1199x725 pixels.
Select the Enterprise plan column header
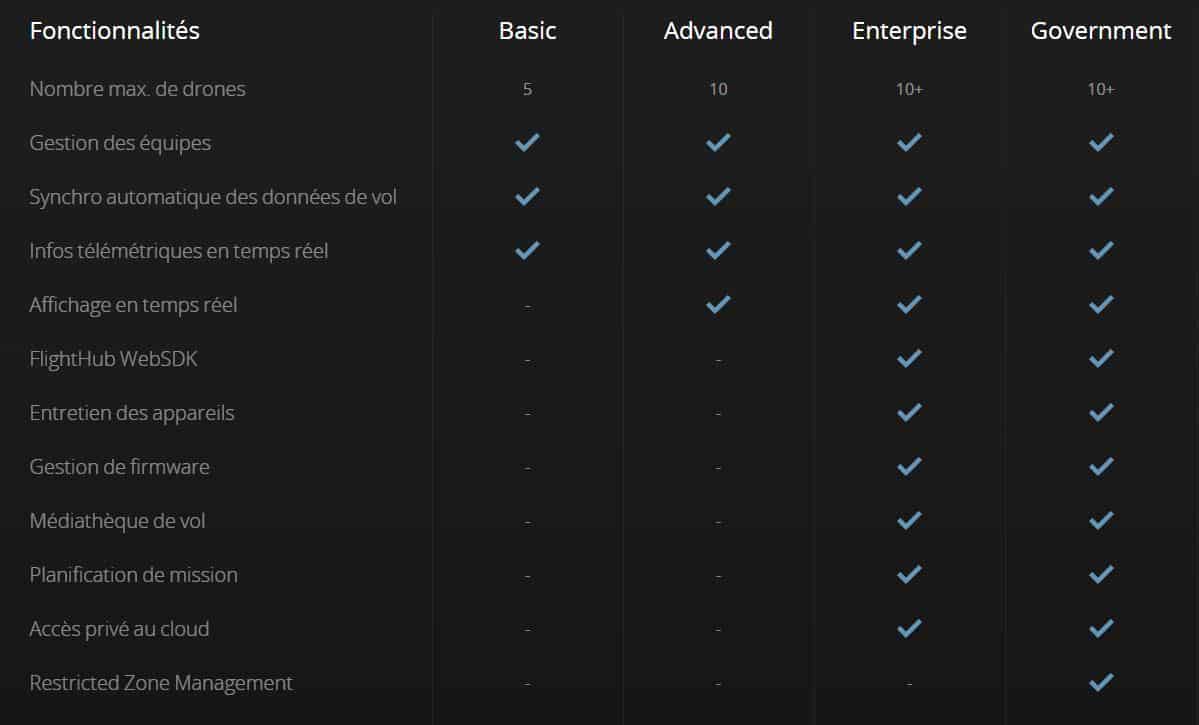909,31
